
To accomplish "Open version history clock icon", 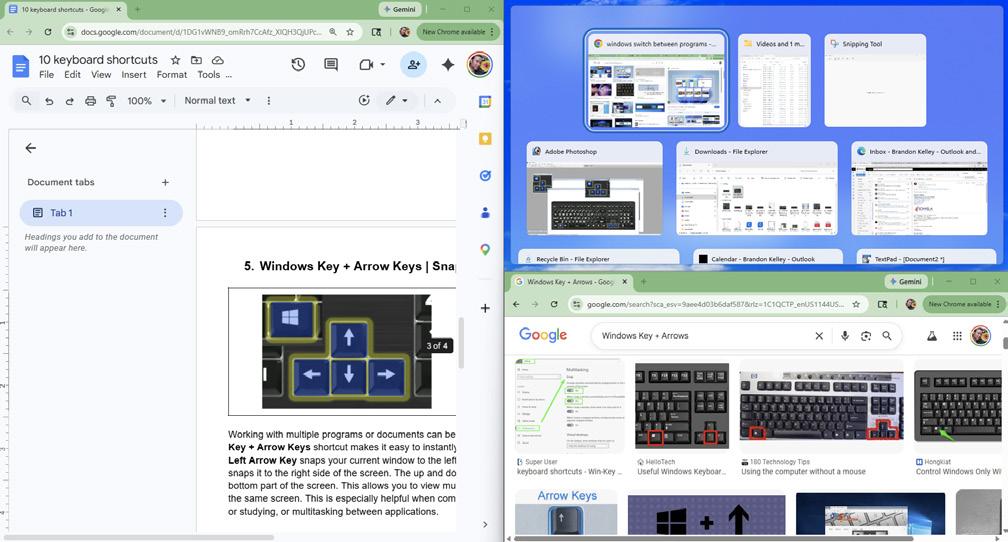I will (298, 64).
